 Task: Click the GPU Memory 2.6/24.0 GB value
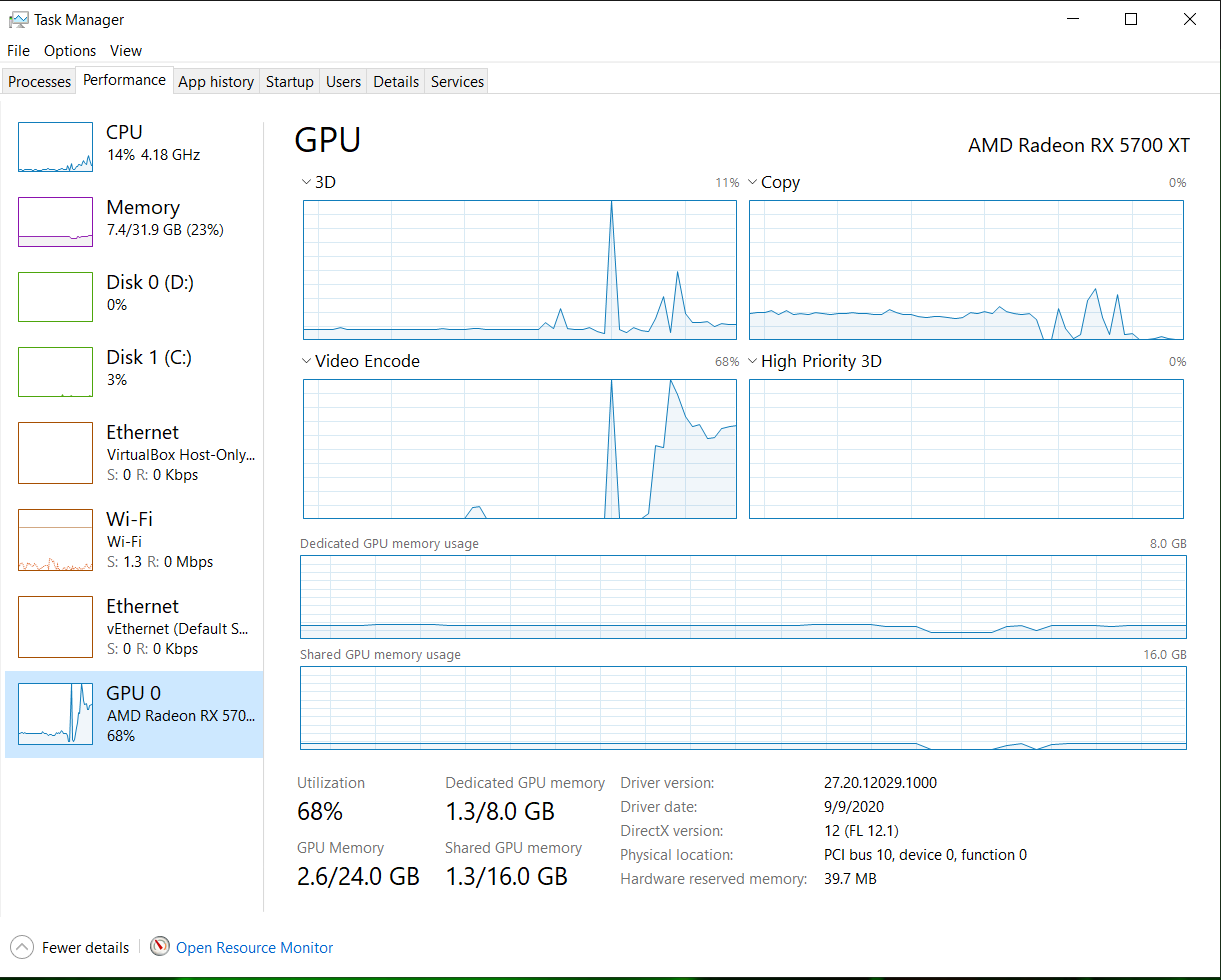tap(358, 876)
